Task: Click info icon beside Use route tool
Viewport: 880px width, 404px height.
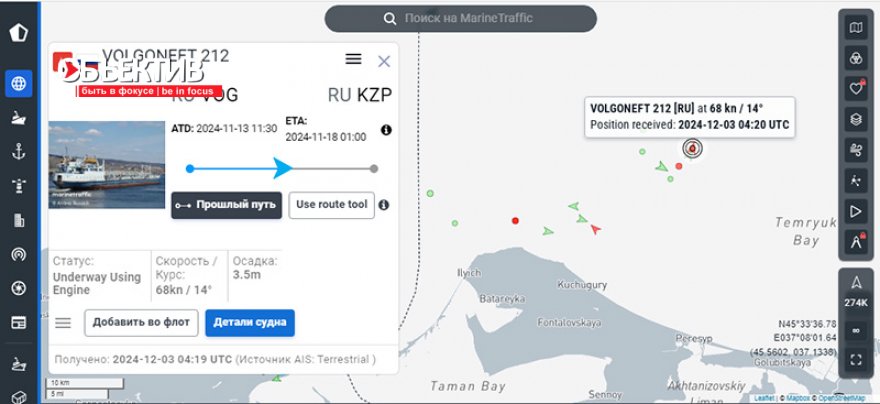Action: coord(384,205)
